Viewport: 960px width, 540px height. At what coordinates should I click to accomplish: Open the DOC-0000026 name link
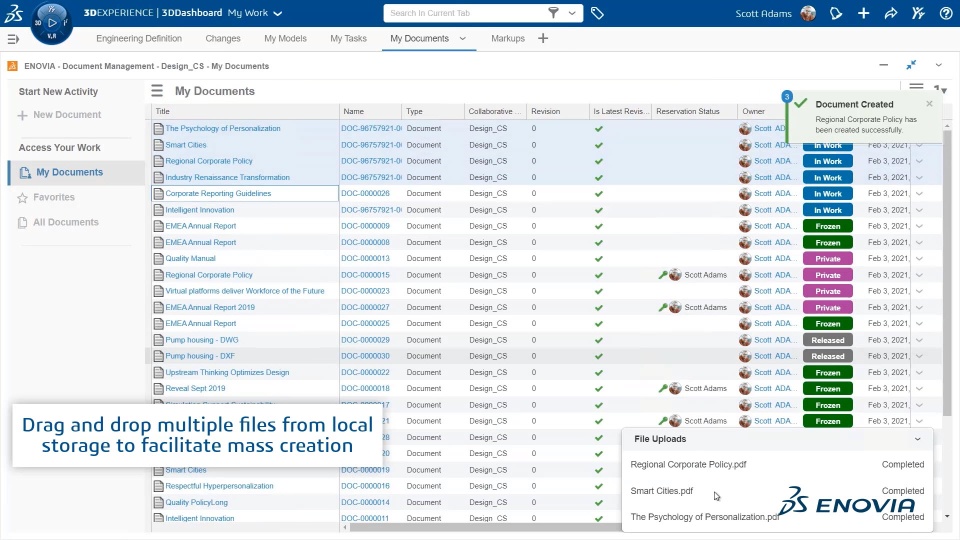(366, 193)
